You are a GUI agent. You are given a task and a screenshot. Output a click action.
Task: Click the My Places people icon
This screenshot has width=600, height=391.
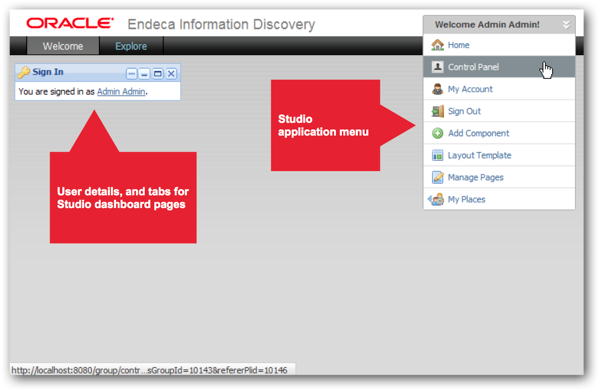tap(437, 199)
